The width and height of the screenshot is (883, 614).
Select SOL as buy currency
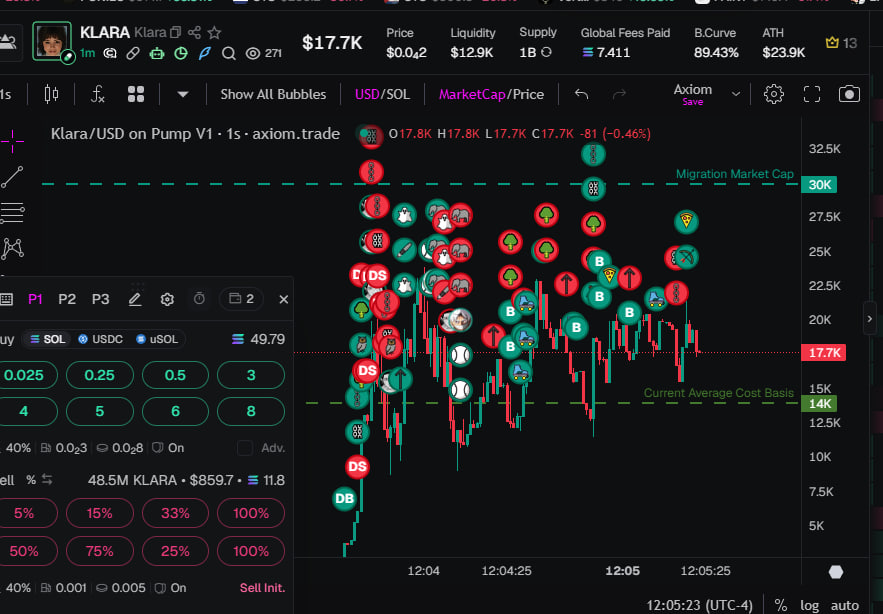[x=48, y=339]
